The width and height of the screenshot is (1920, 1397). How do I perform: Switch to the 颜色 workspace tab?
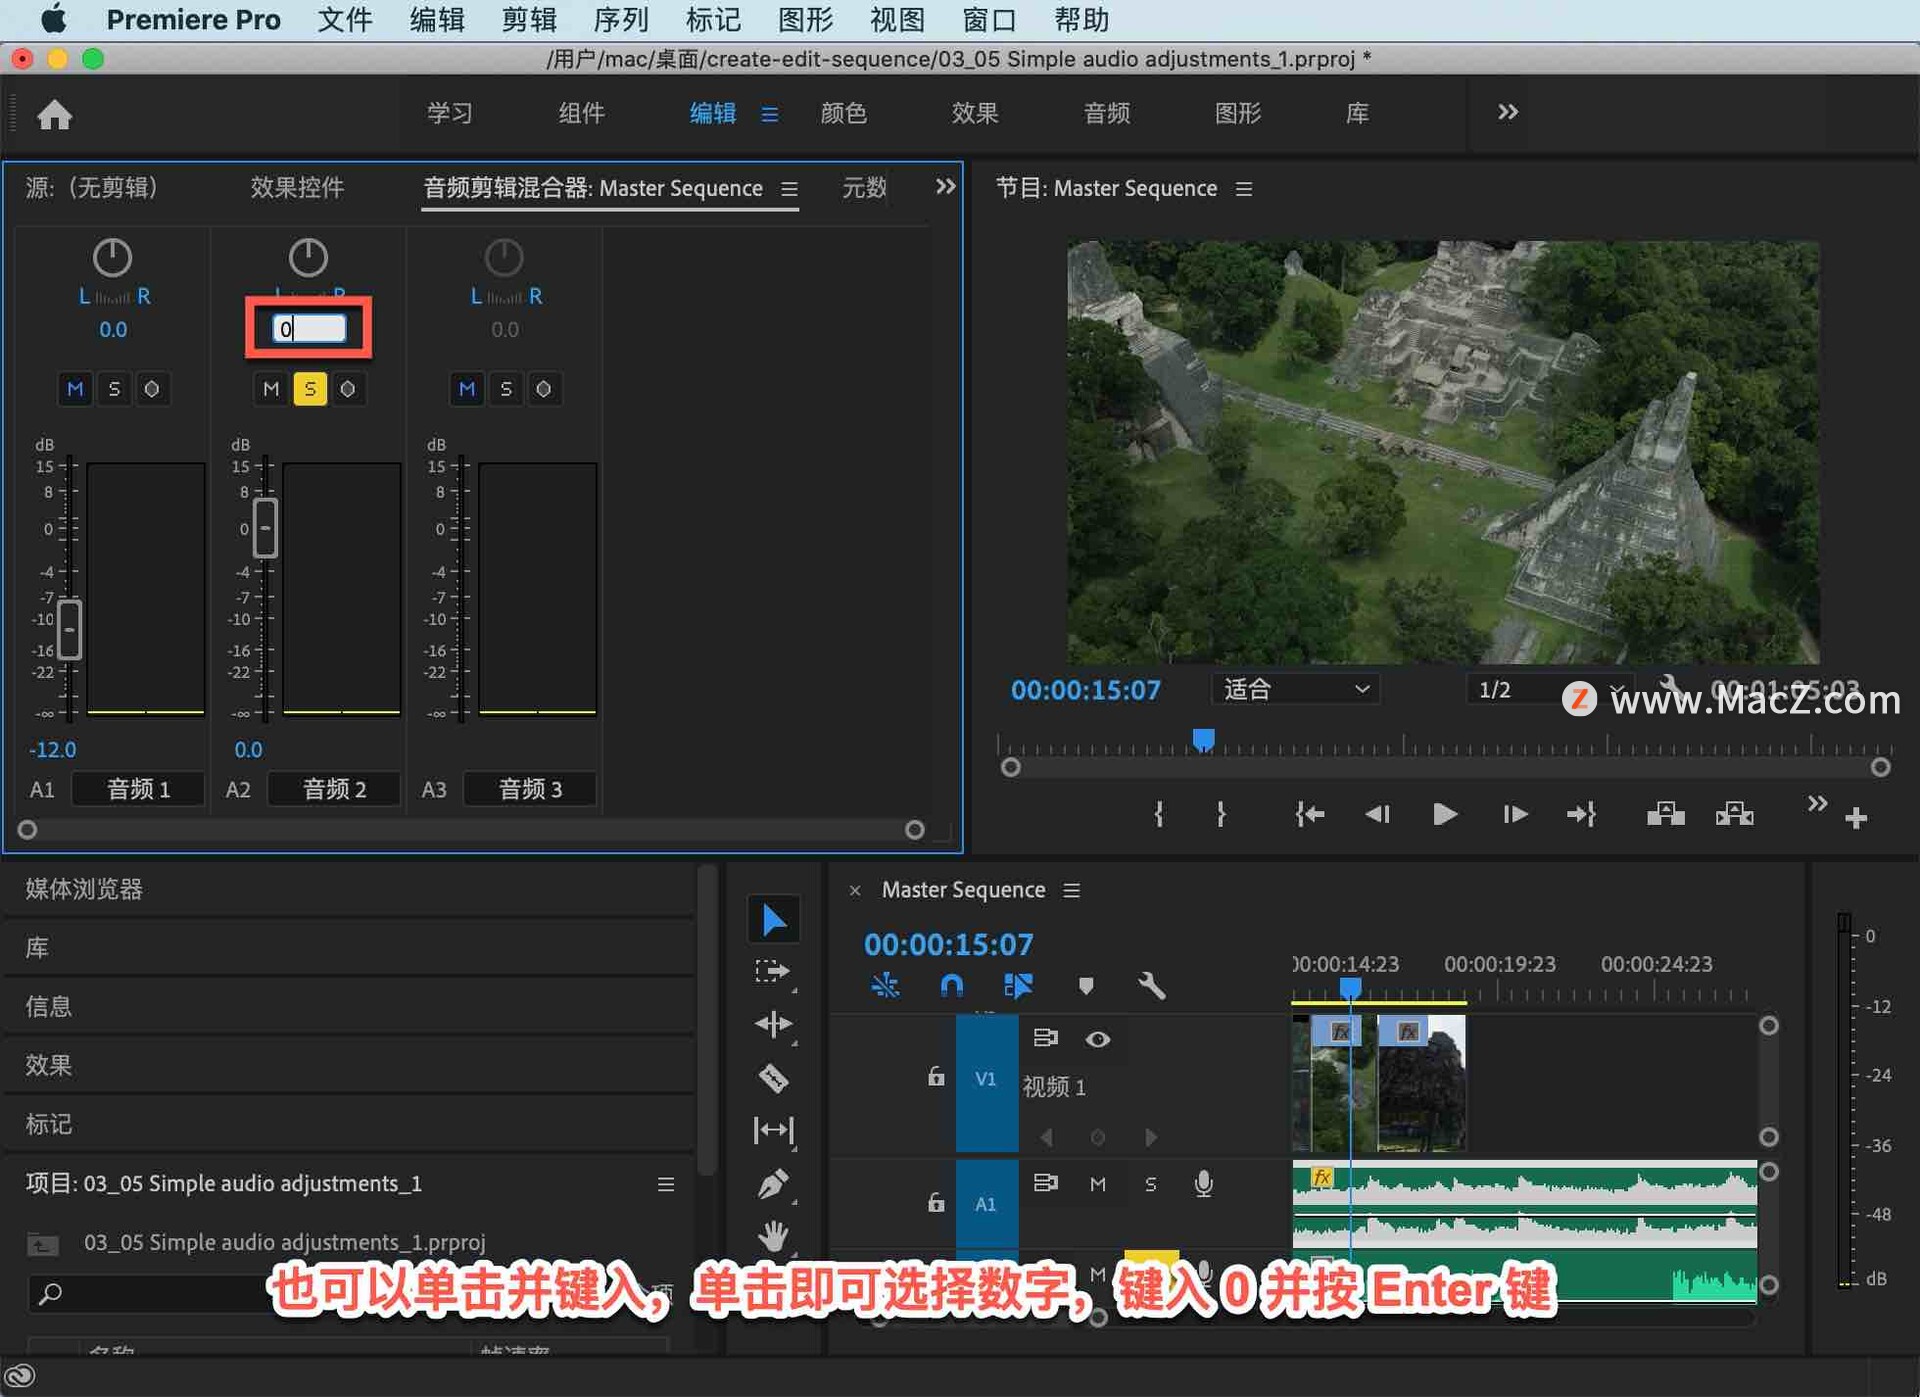coord(843,113)
